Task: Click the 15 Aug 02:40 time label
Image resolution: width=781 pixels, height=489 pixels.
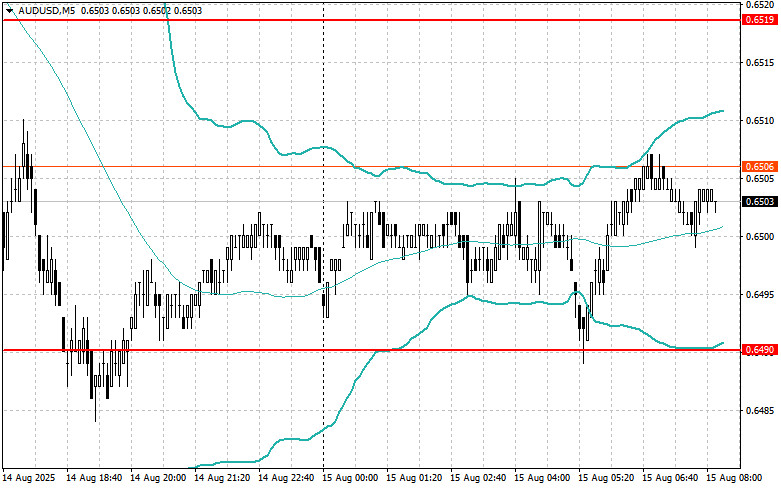Action: point(478,478)
